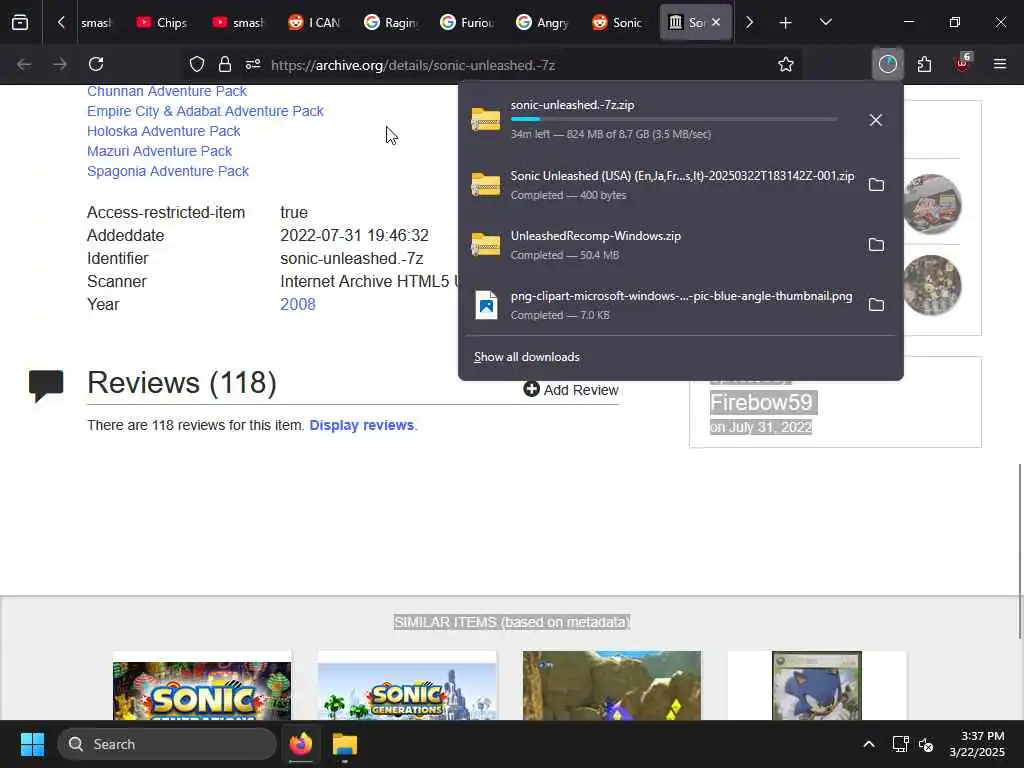Go forward one page
This screenshot has height=768, width=1024.
pos(59,64)
